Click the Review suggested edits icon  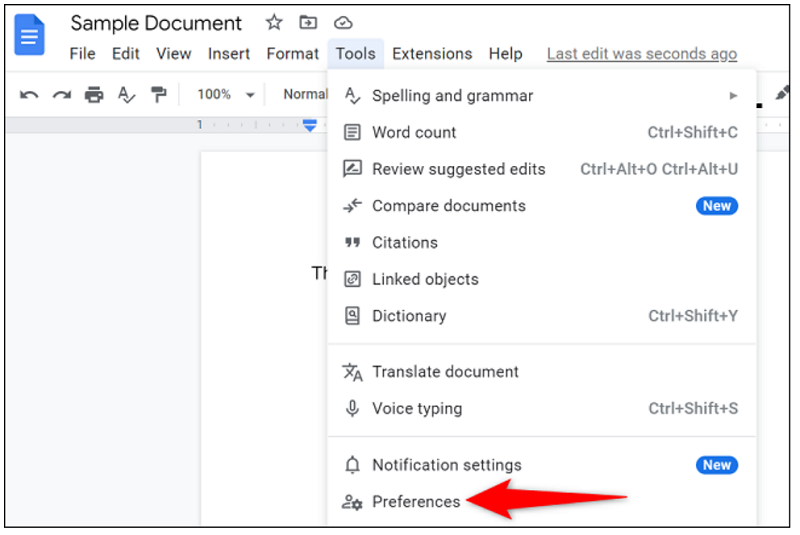coord(352,169)
